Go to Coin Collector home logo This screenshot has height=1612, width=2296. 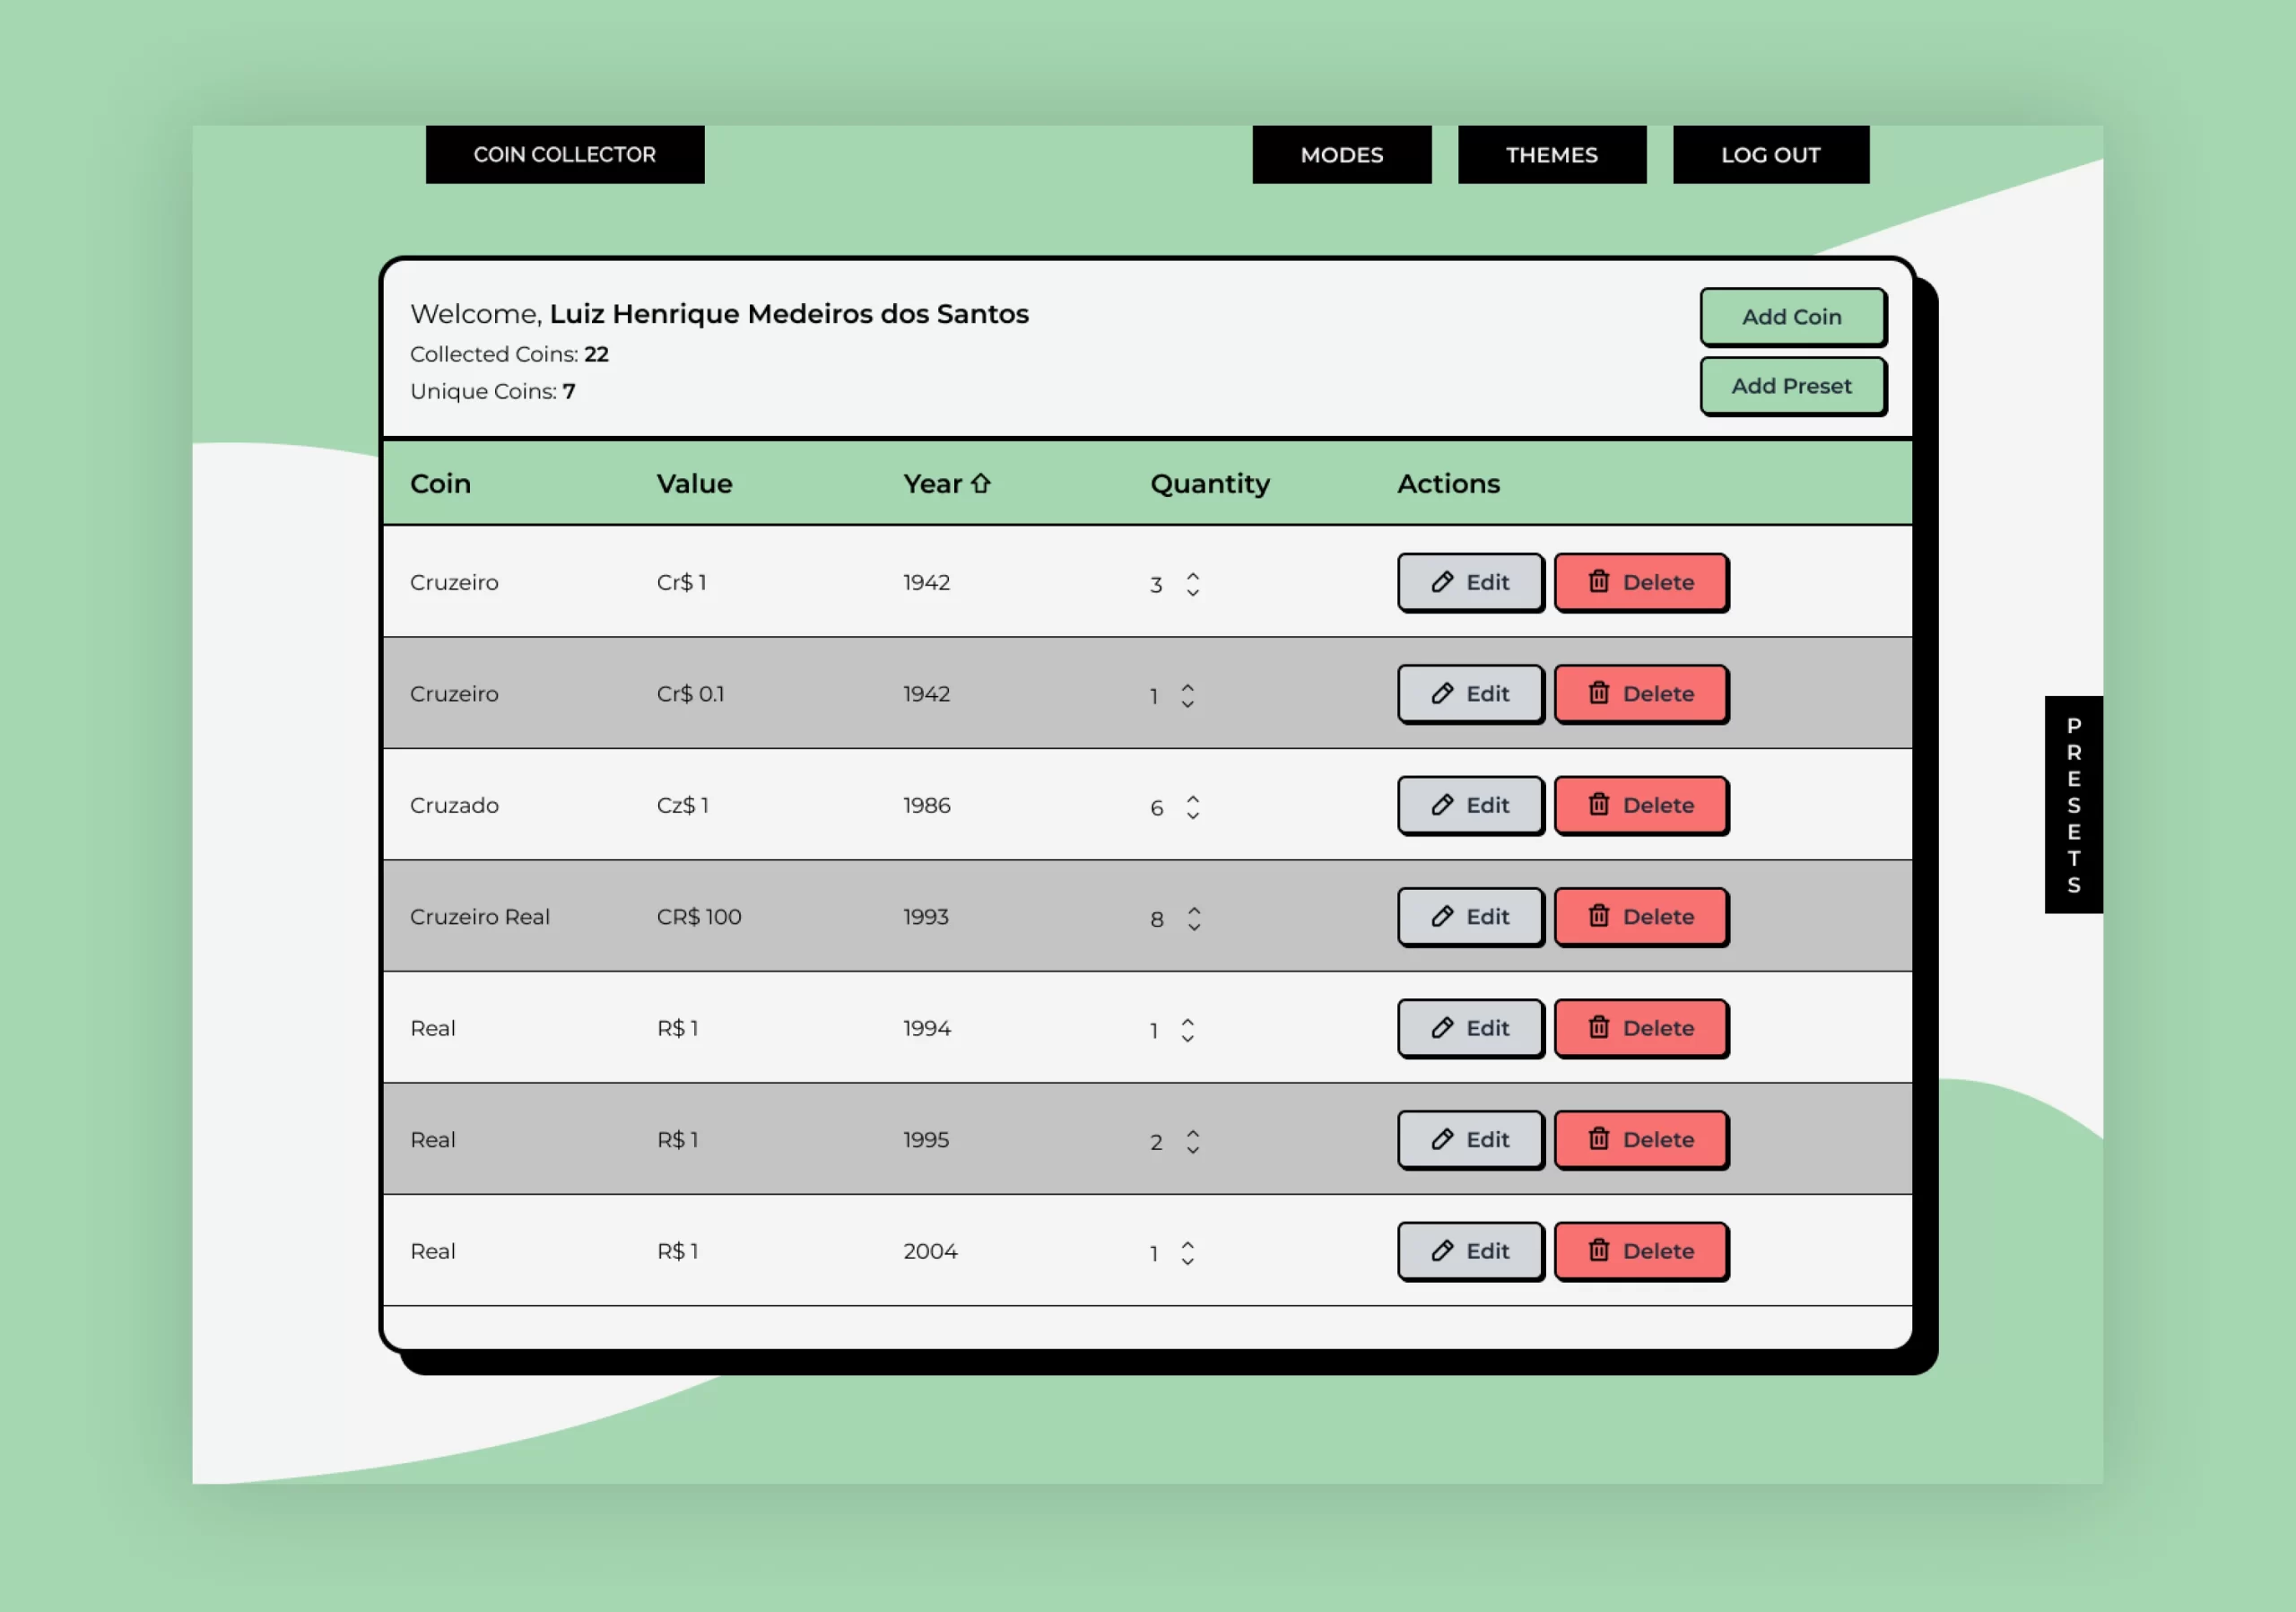click(565, 155)
